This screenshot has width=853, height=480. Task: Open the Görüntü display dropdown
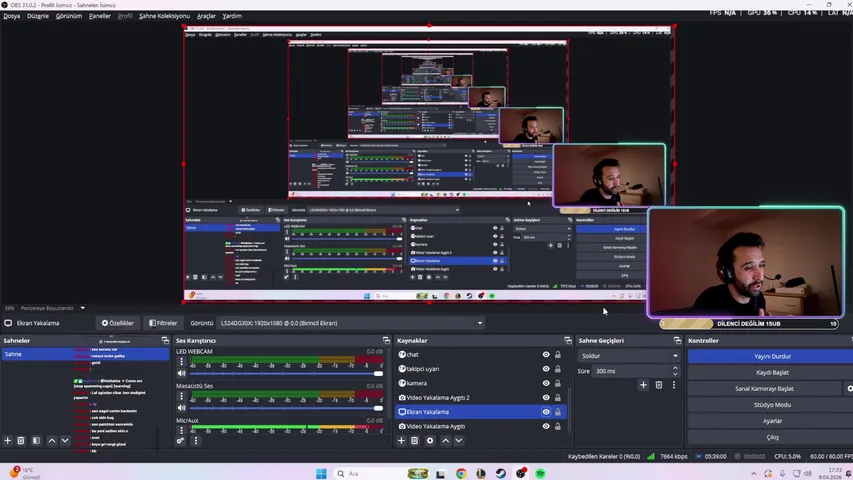350,323
